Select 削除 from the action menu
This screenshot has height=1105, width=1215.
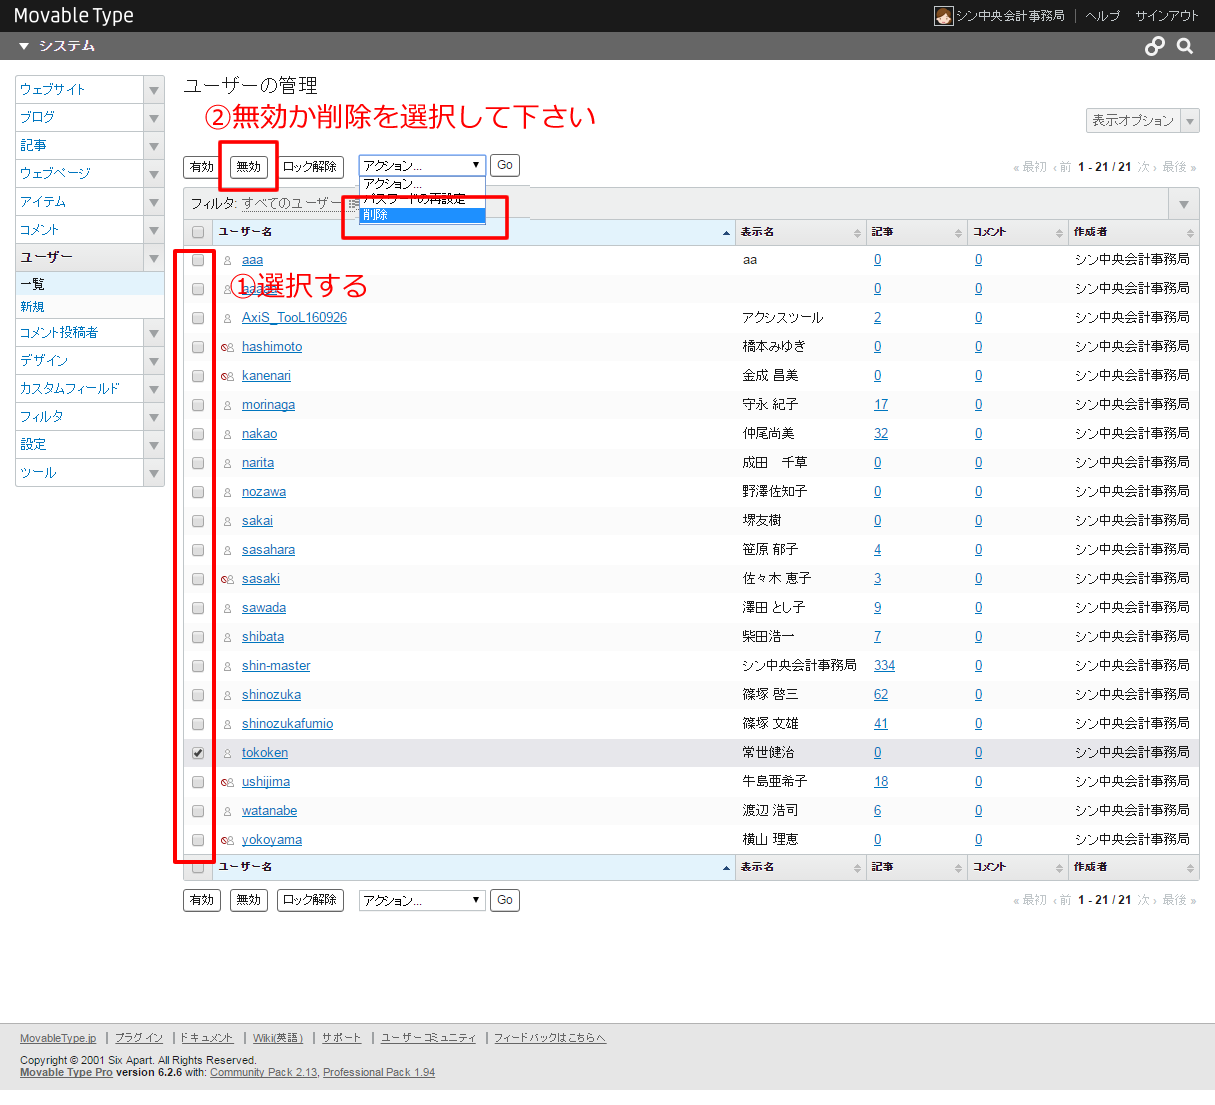pyautogui.click(x=421, y=215)
